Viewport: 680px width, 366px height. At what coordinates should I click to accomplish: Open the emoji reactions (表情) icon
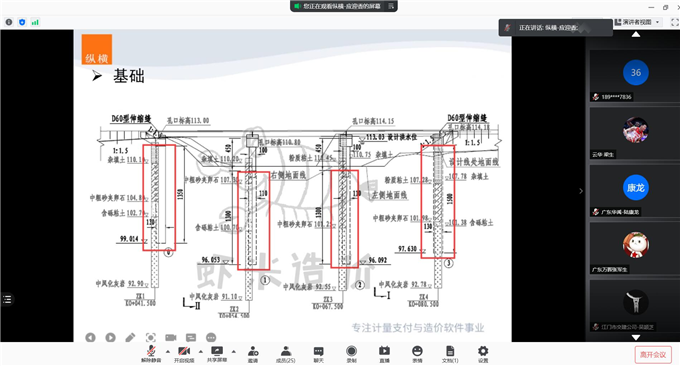[417, 354]
